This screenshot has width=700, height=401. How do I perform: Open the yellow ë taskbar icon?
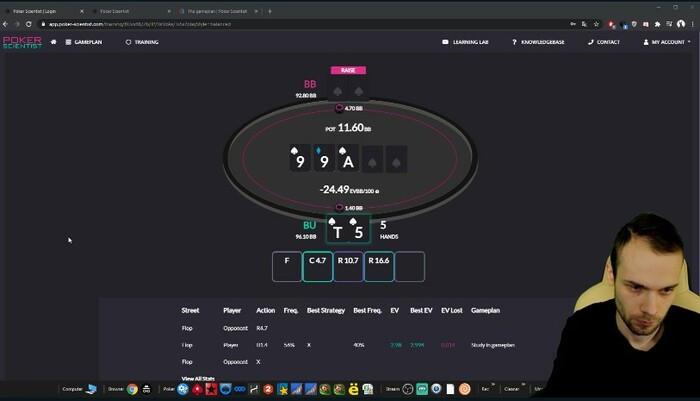coord(353,389)
